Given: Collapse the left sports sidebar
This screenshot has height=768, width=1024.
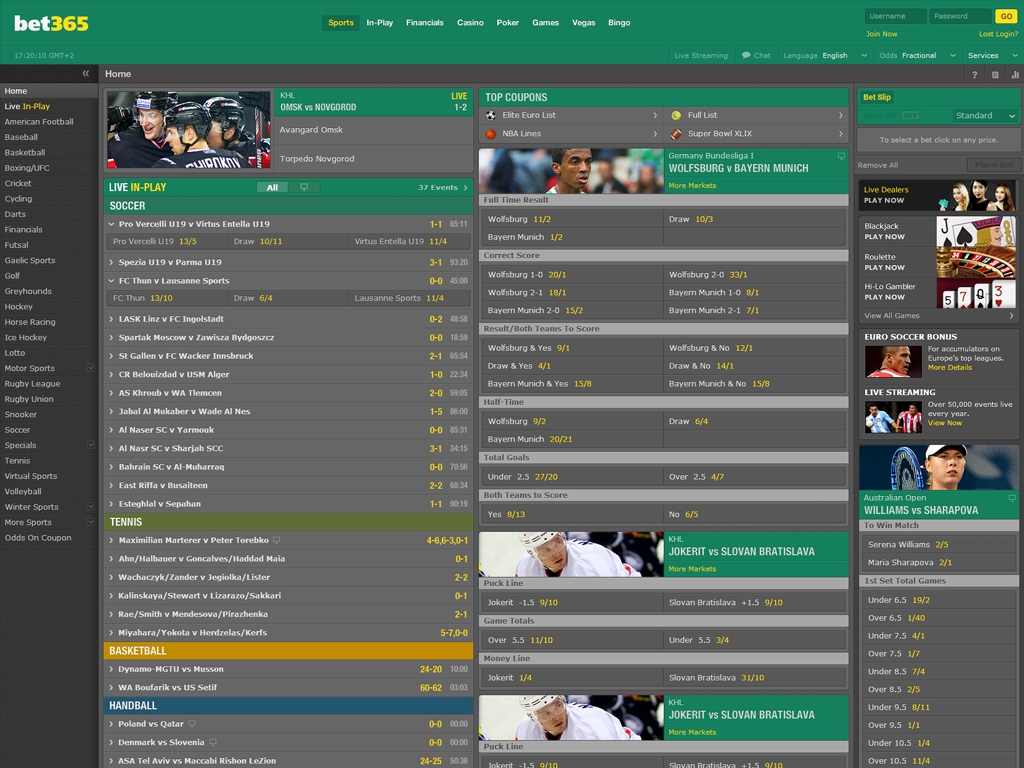Looking at the screenshot, I should (x=85, y=74).
